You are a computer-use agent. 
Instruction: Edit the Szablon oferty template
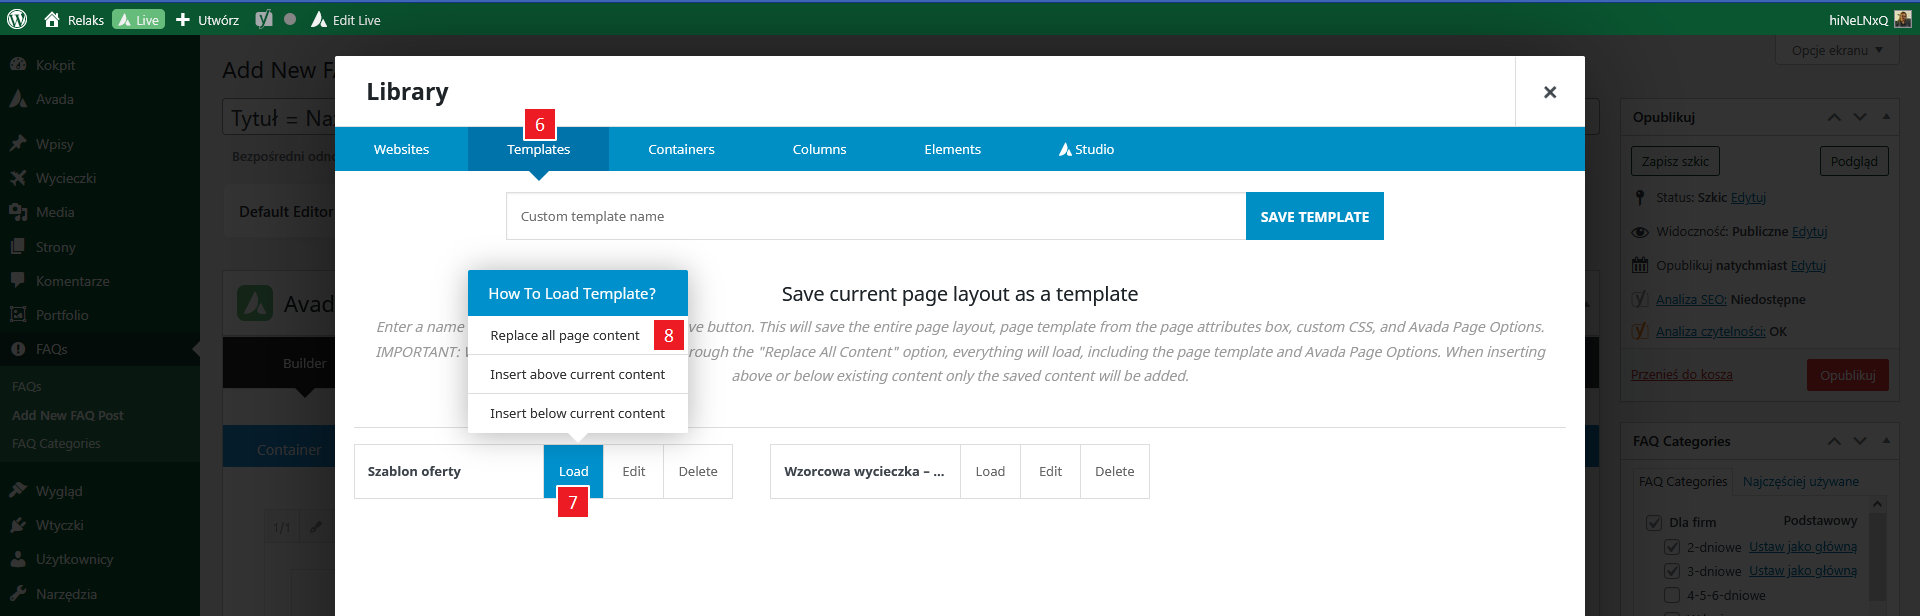pyautogui.click(x=634, y=472)
